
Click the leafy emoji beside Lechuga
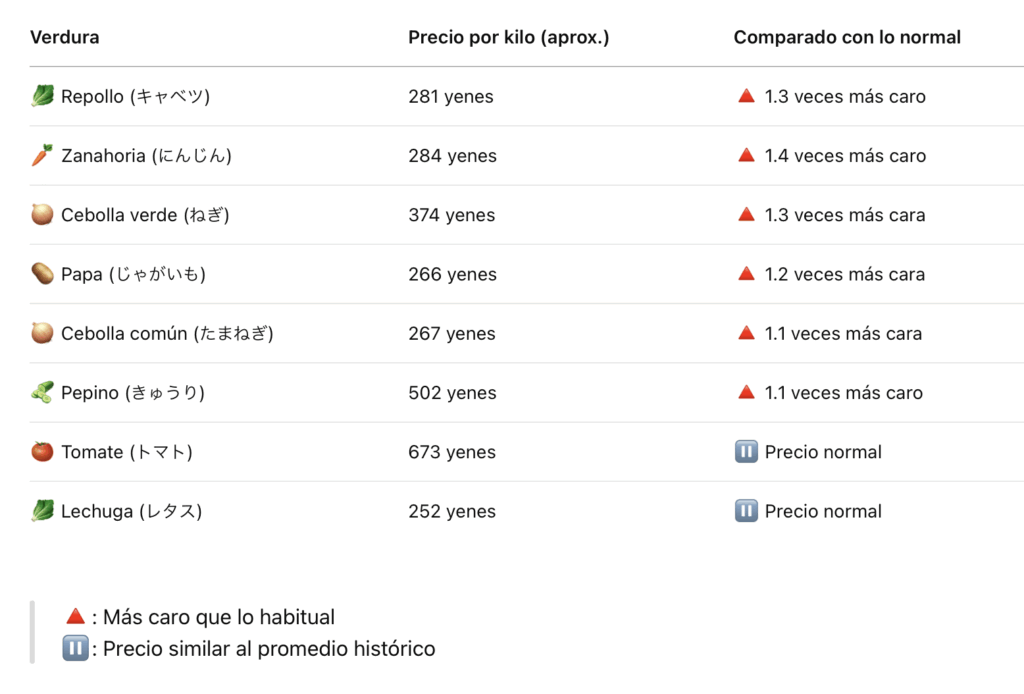point(42,510)
